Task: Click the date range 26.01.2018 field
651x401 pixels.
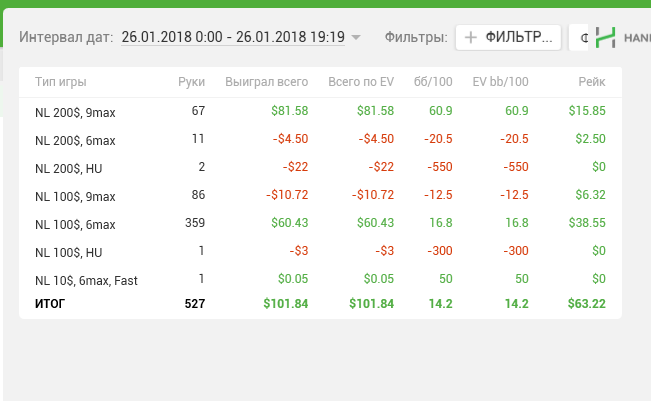Action: tap(232, 38)
